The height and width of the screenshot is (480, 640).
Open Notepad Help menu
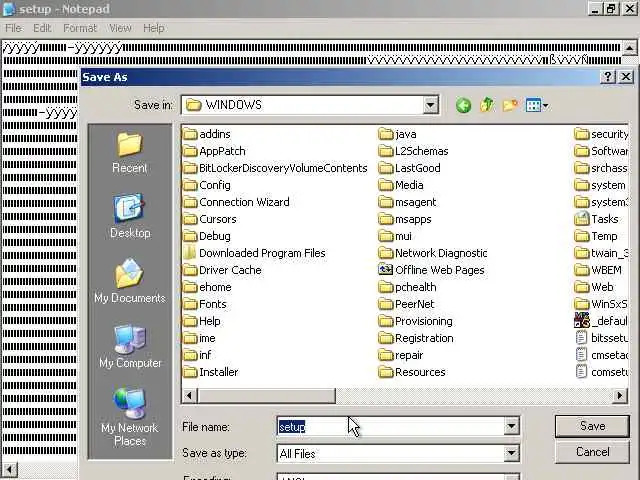(153, 28)
